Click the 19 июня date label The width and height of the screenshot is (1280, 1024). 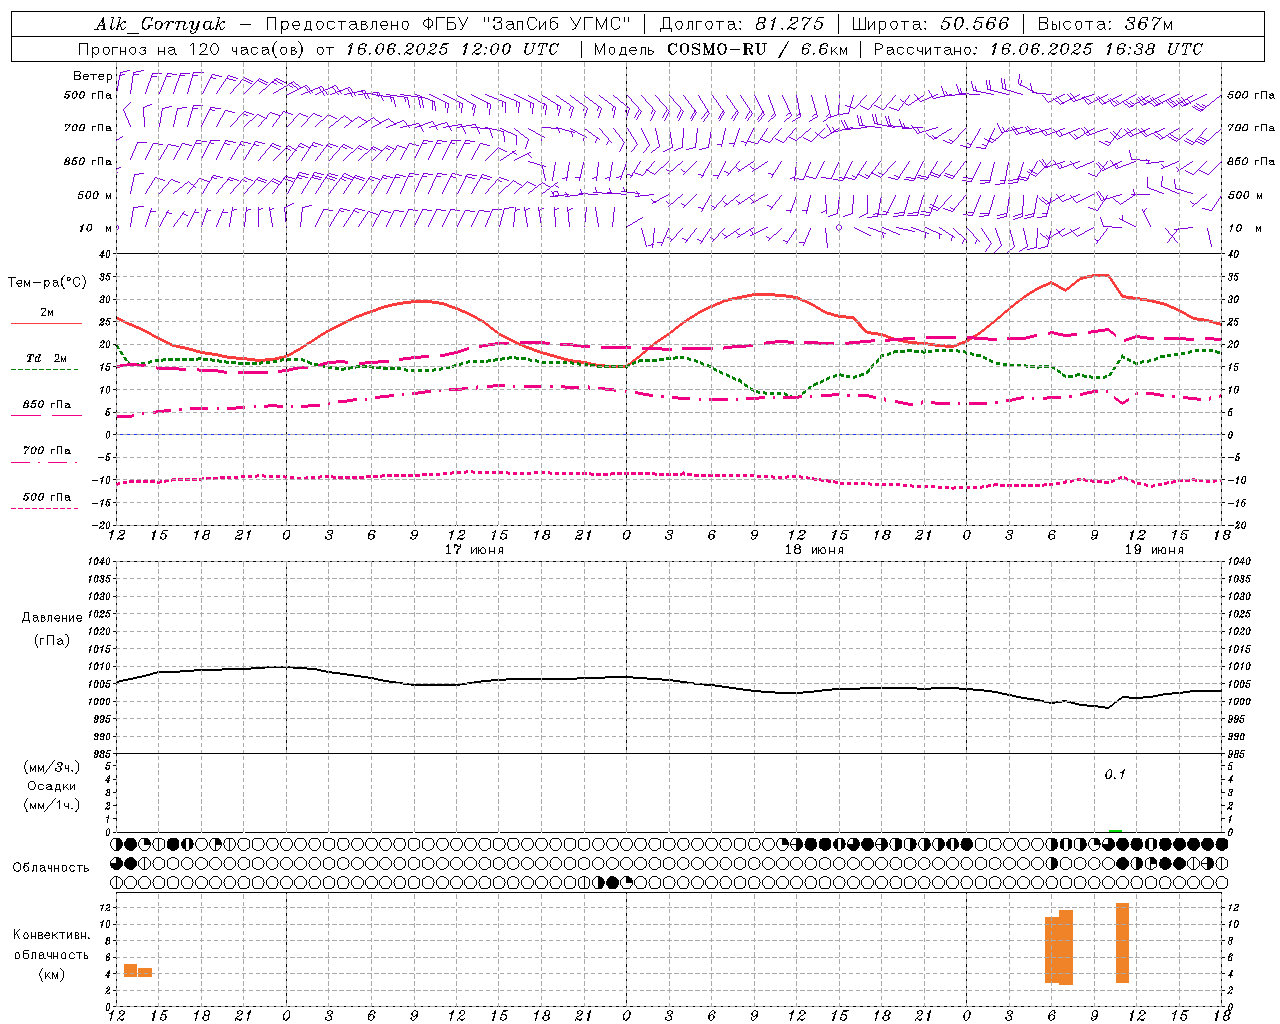(x=1154, y=550)
